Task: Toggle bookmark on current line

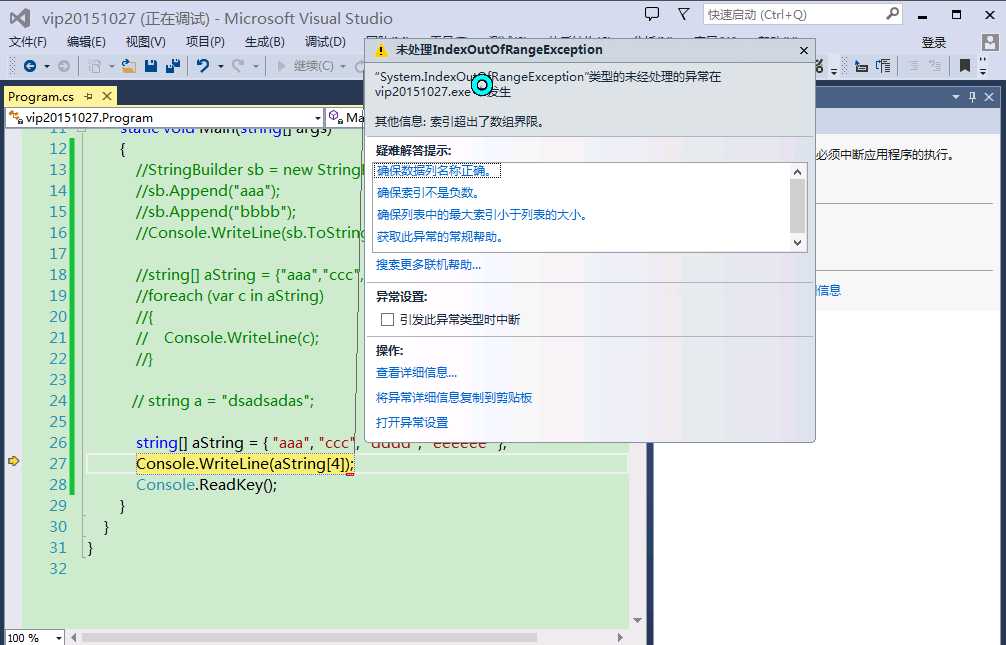Action: coord(964,65)
